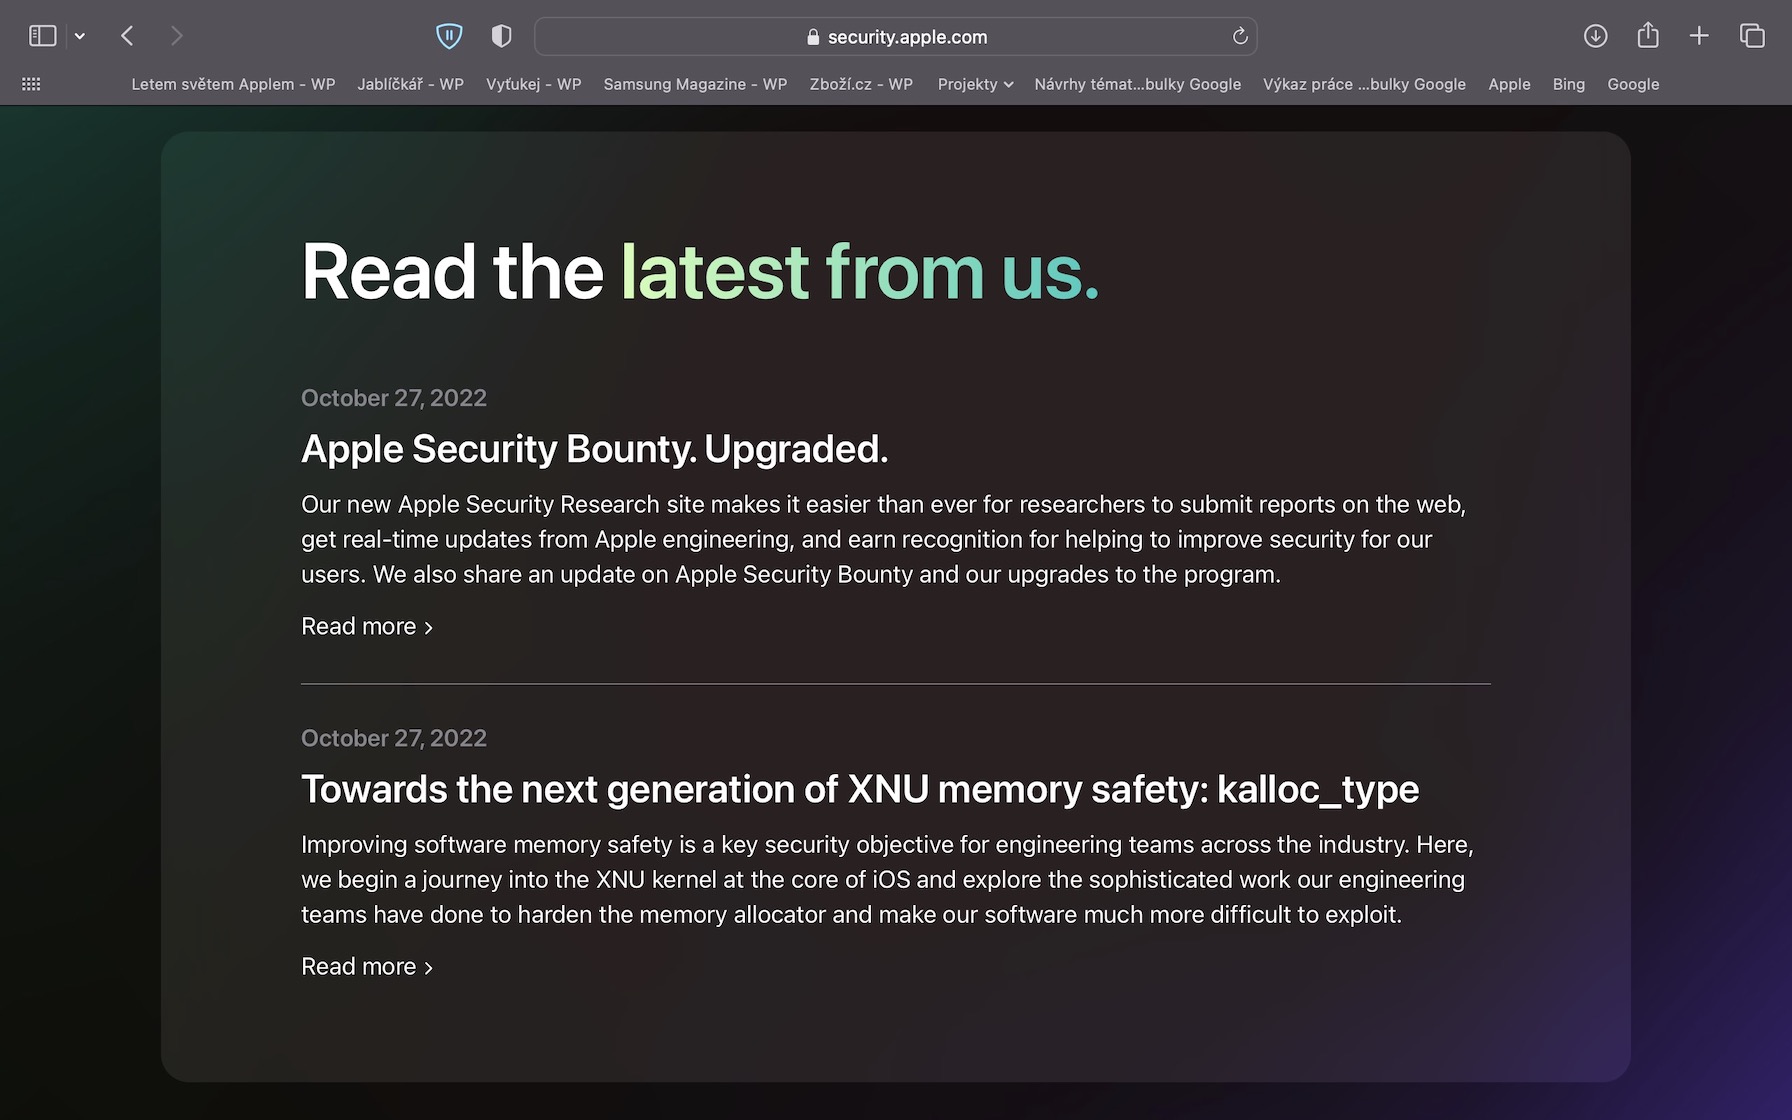This screenshot has width=1792, height=1120.
Task: Reload the current page
Action: [x=1240, y=36]
